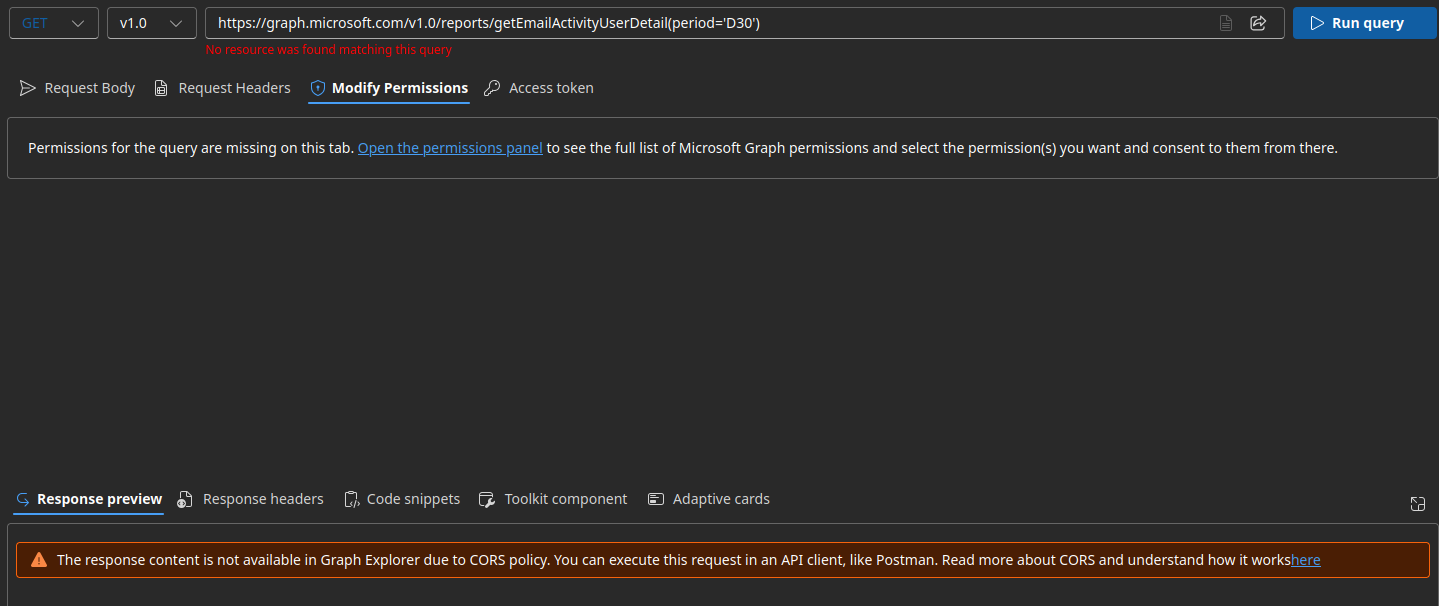Click the share query icon near the URL bar
Screen dimensions: 1439x606
tap(1258, 22)
